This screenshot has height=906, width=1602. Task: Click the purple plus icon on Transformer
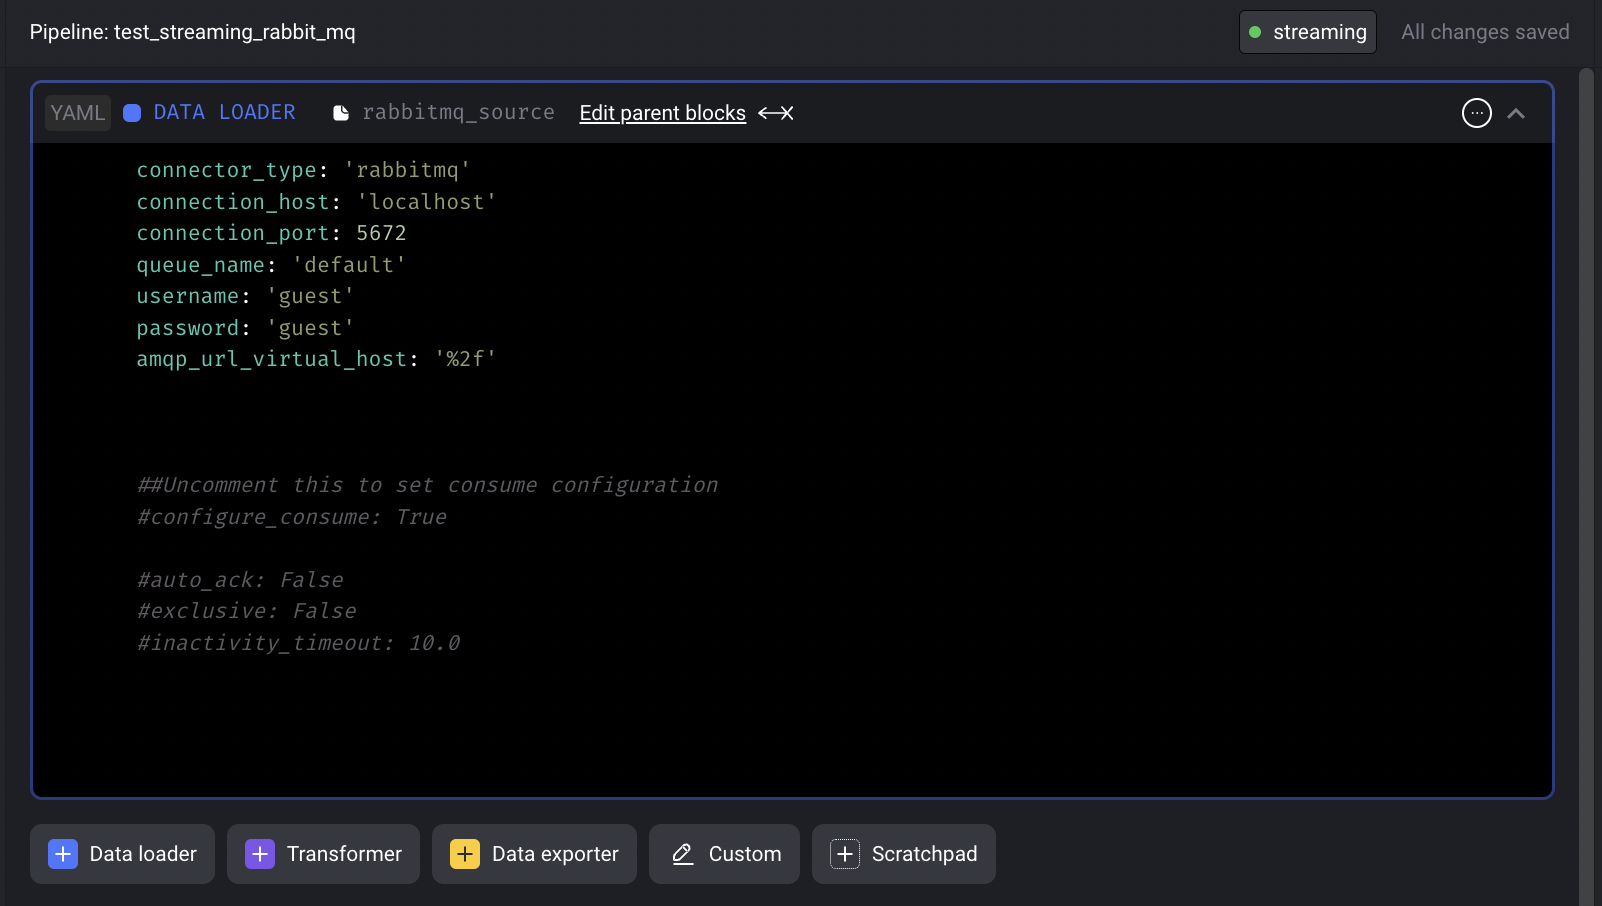pos(260,854)
